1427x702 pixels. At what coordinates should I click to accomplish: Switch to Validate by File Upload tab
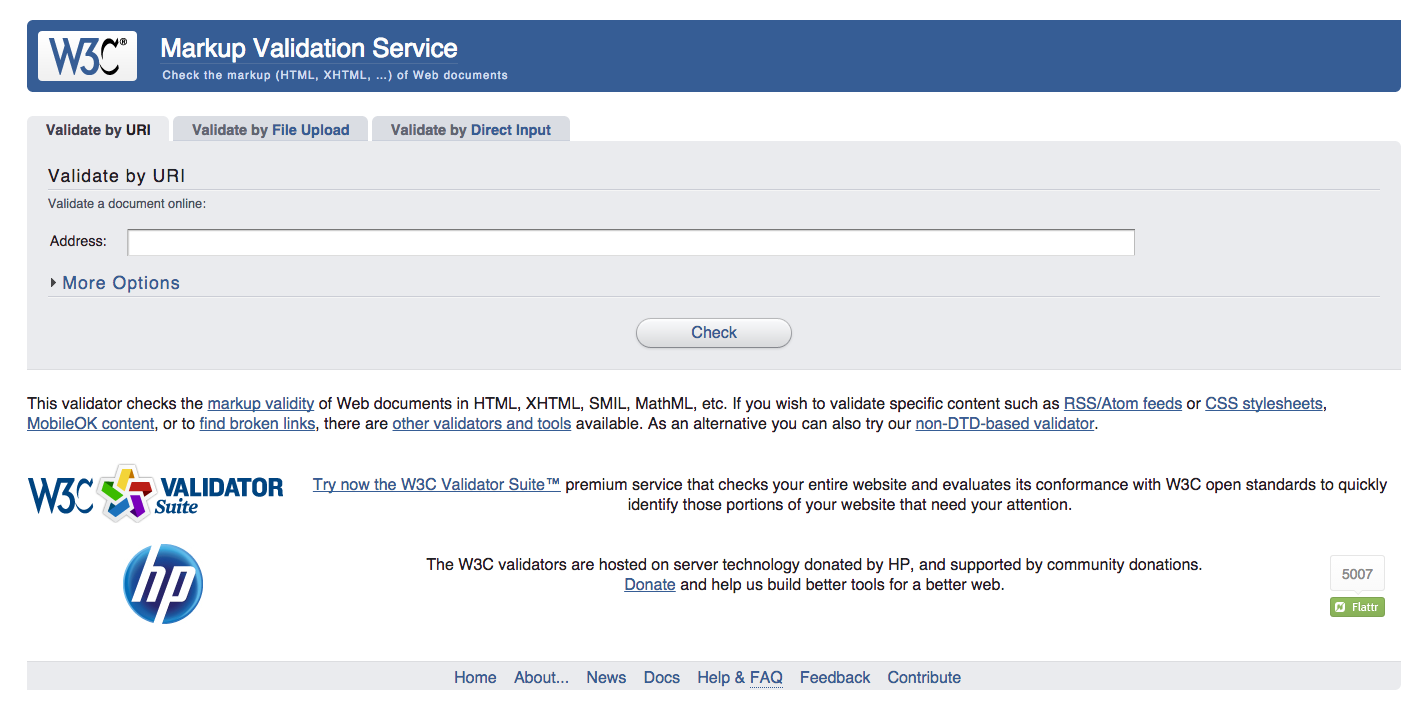[x=270, y=130]
